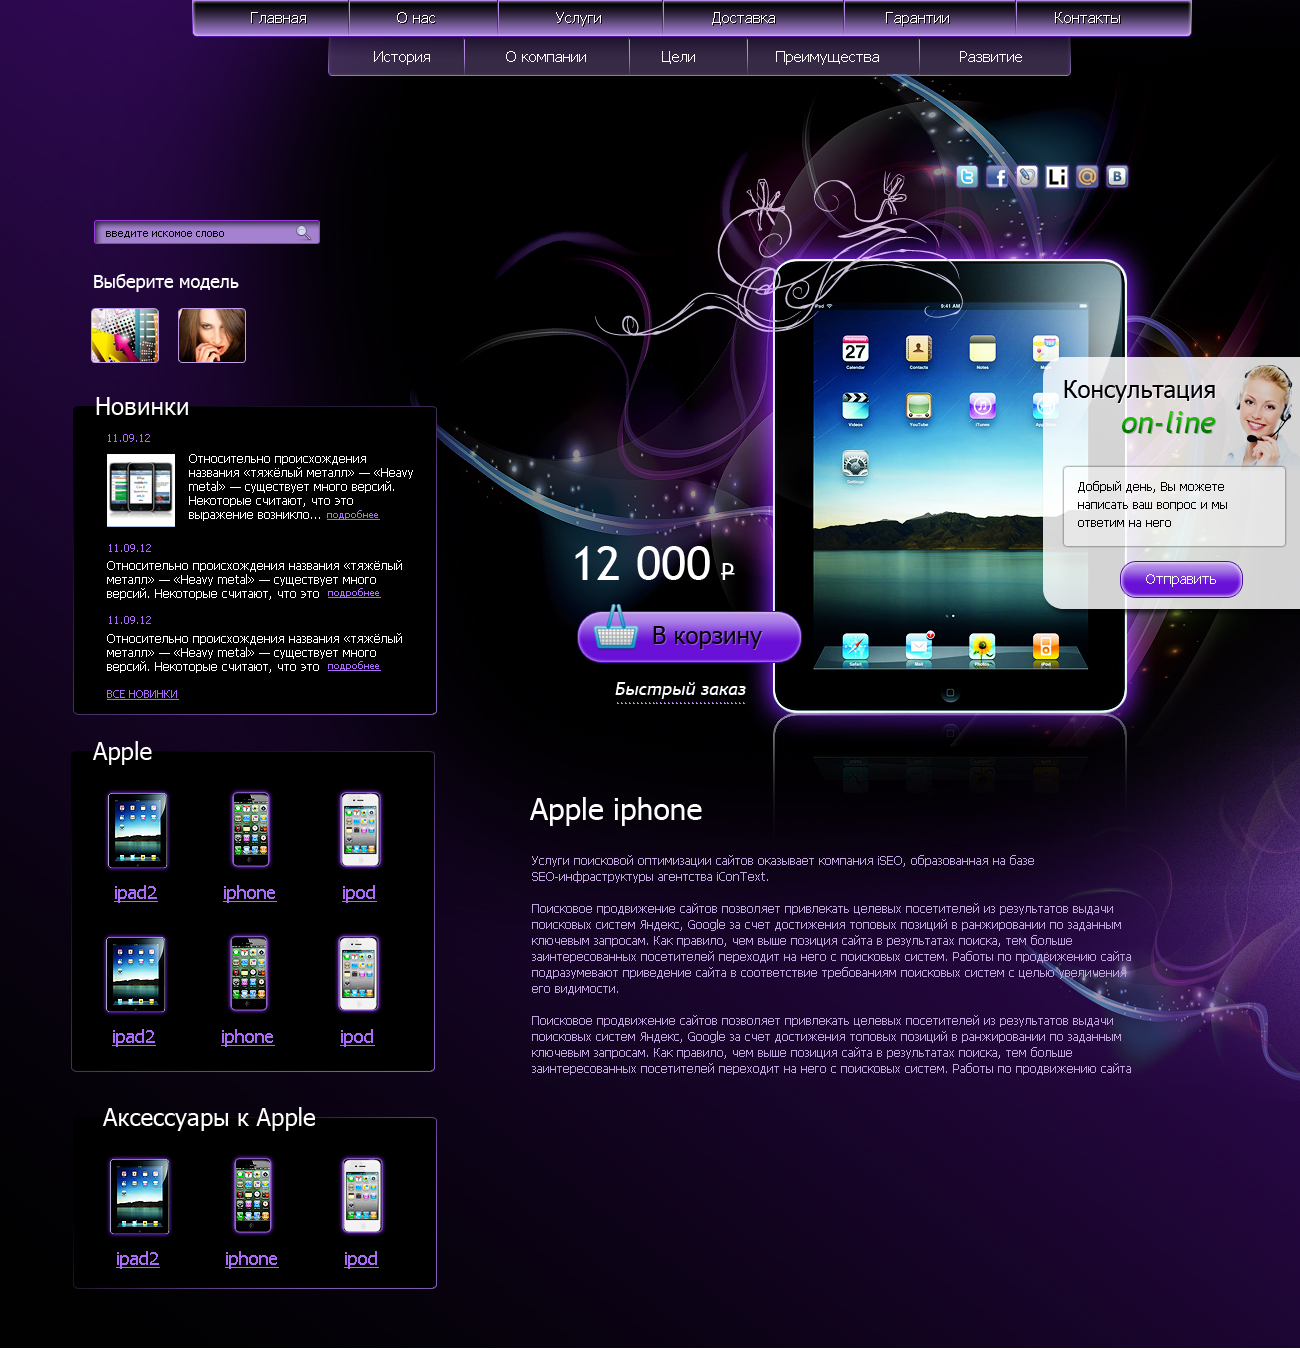
Task: Click iphone link in Apple accessories
Action: coord(251,1259)
